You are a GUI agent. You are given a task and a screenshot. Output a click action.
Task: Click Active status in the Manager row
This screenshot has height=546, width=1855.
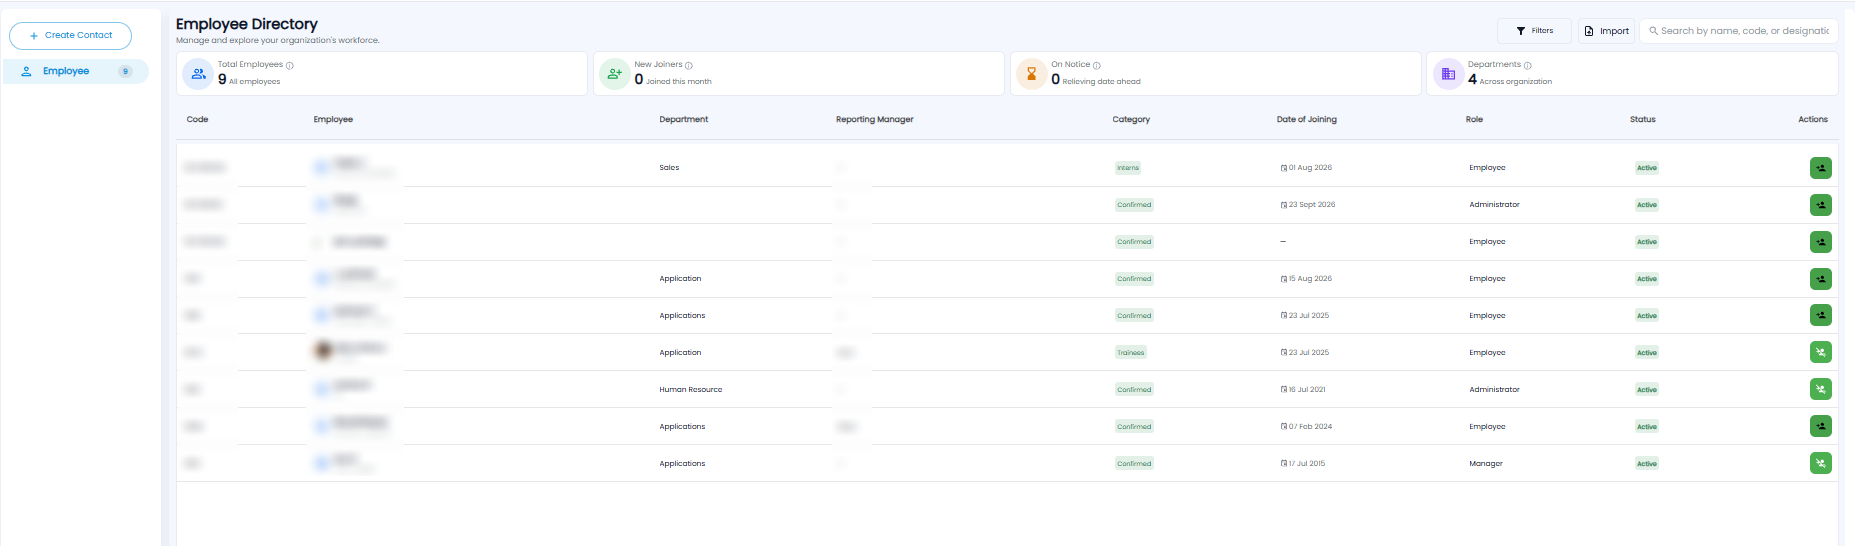coord(1647,464)
